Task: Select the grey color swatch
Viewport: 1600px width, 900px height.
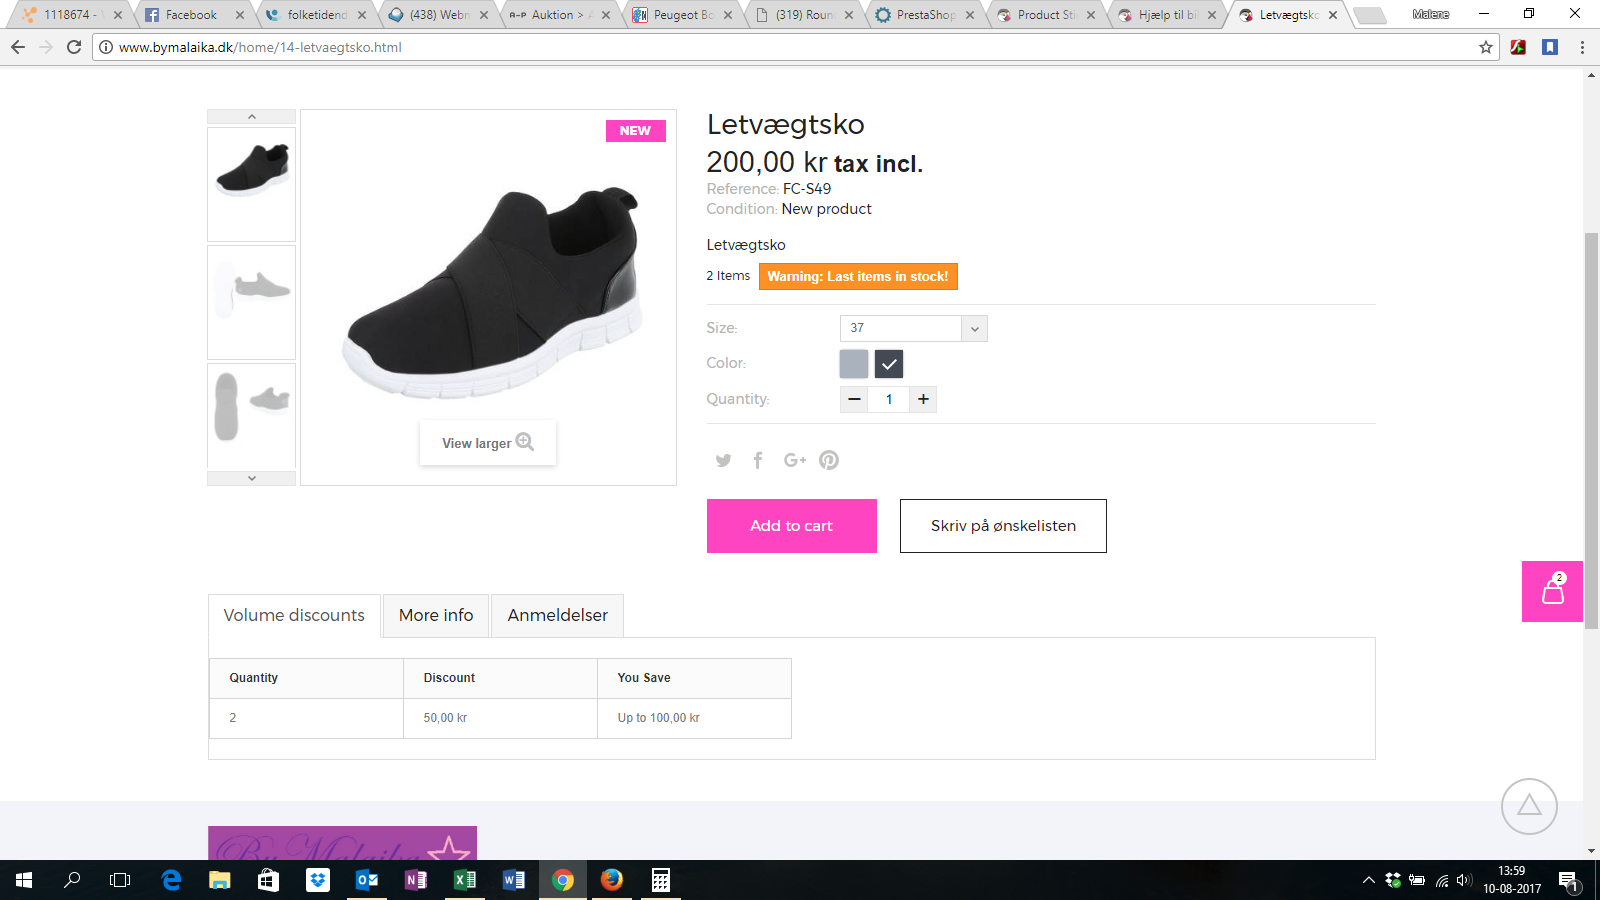Action: coord(854,364)
